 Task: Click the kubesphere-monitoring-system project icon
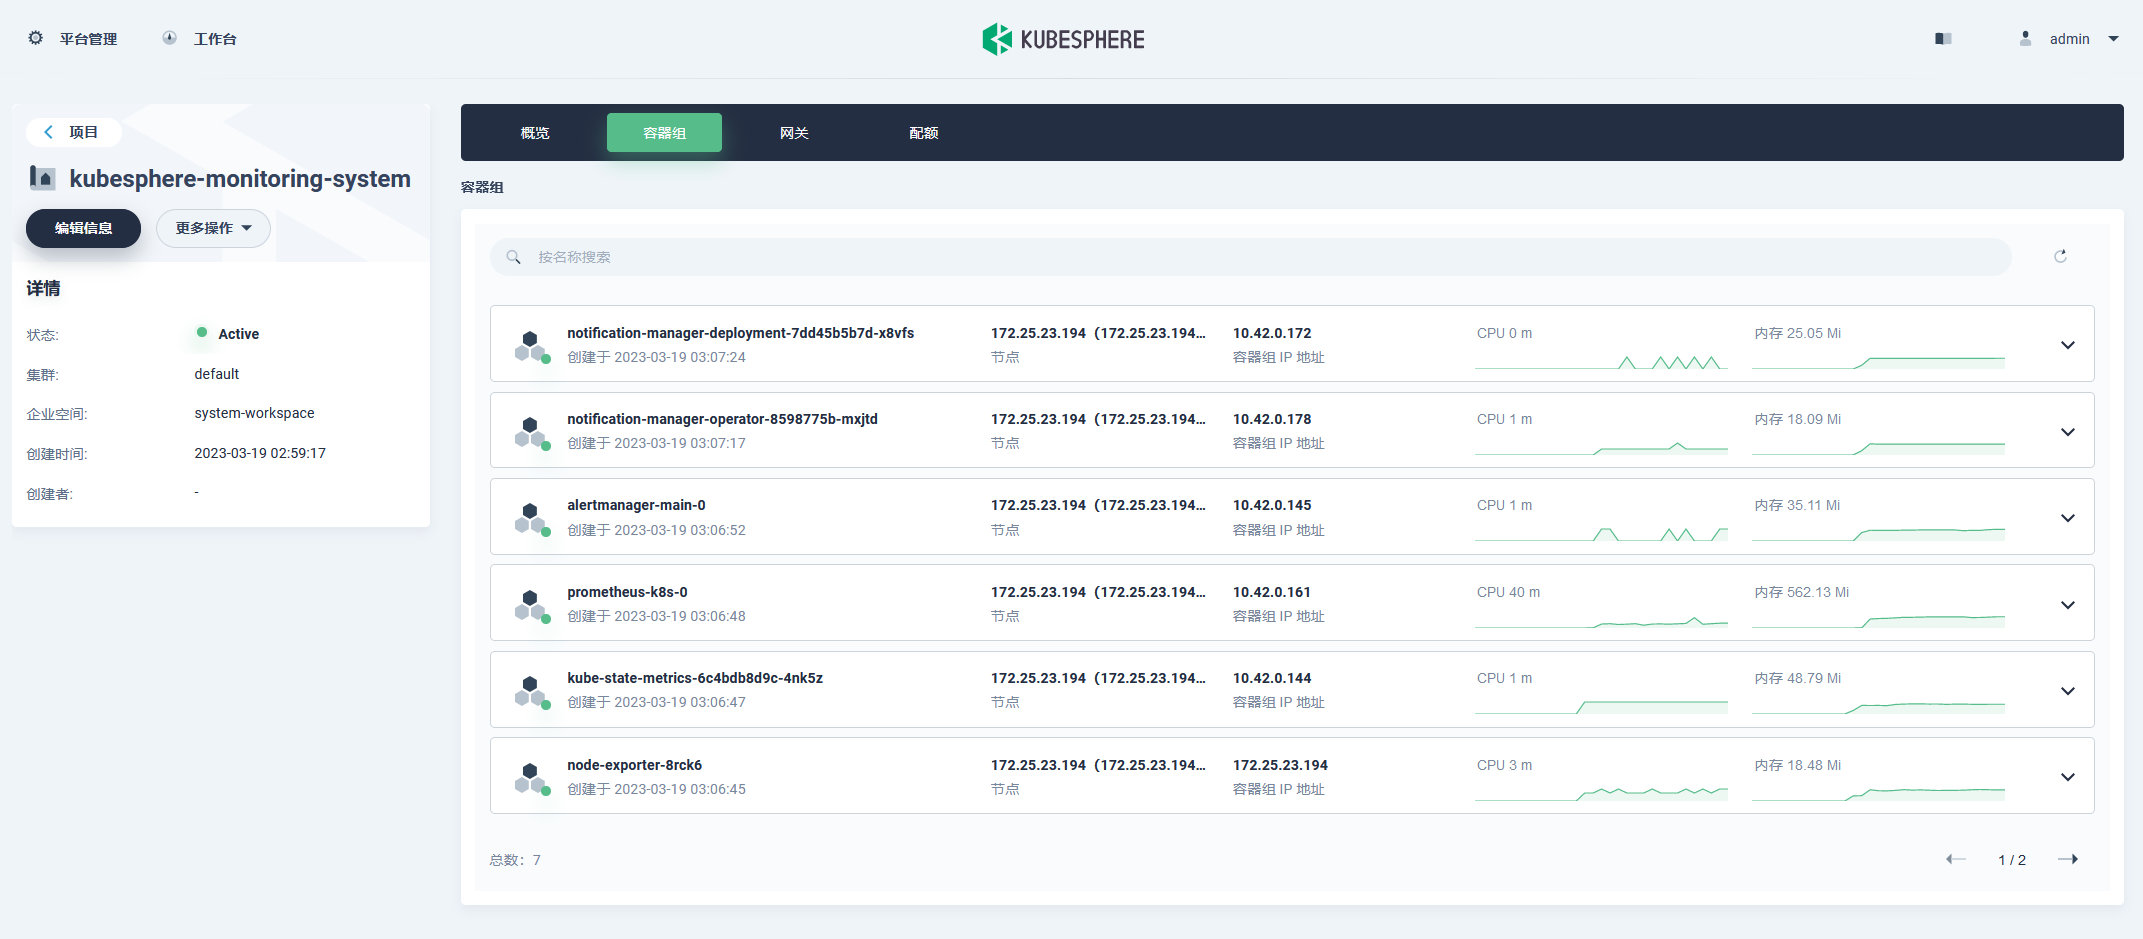41,178
